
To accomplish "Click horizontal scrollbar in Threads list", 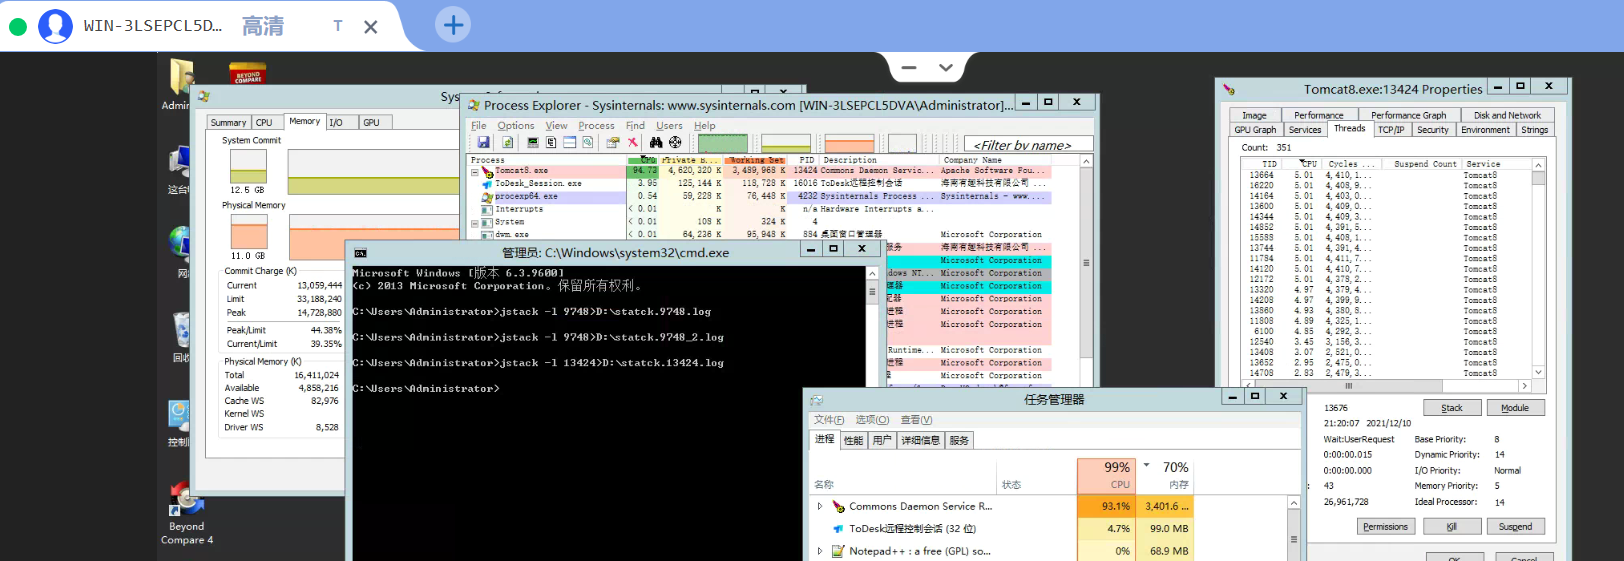I will click(1385, 385).
